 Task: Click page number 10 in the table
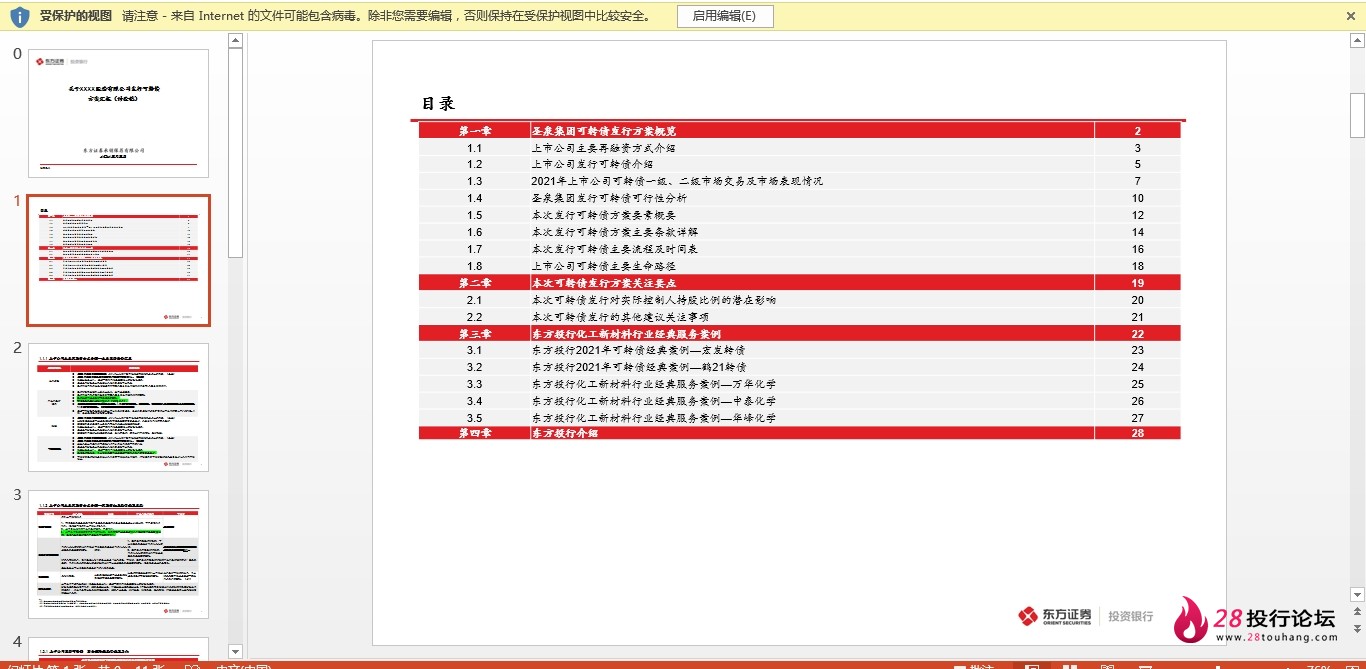[x=1138, y=198]
